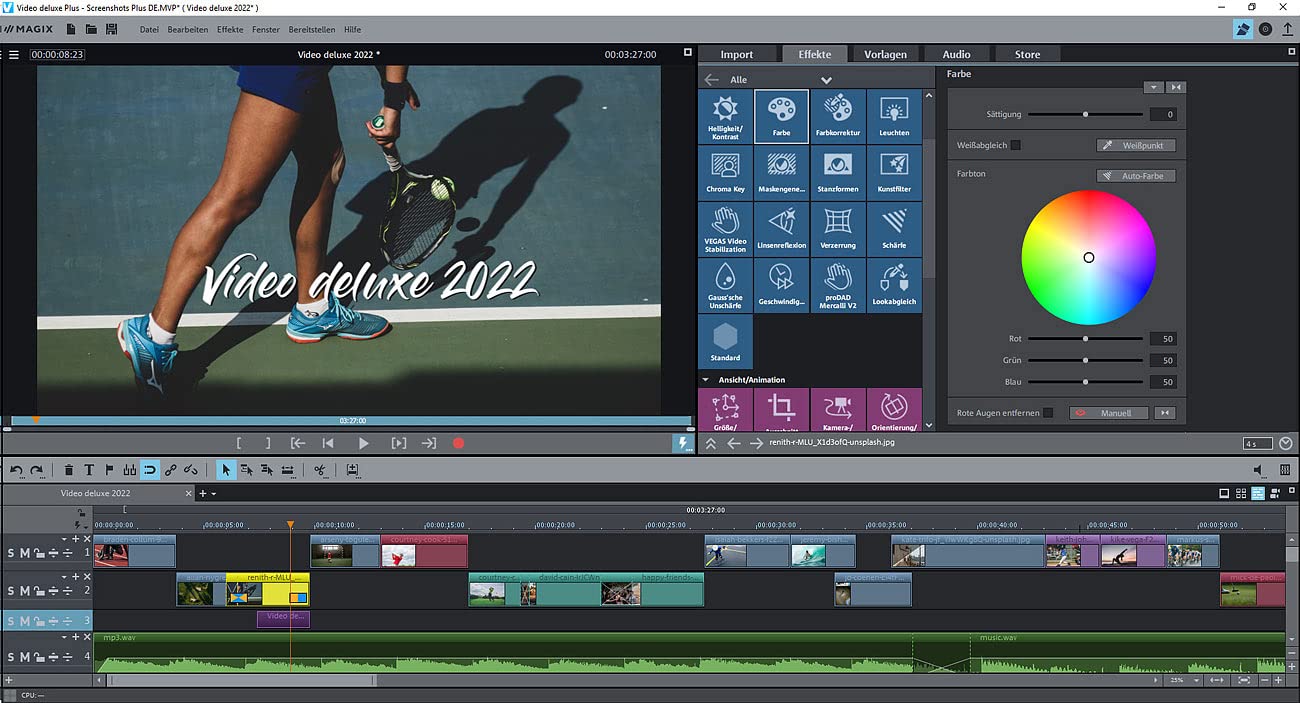Enable the Weißabgleich checkbox
The width and height of the screenshot is (1300, 703).
[x=1016, y=145]
